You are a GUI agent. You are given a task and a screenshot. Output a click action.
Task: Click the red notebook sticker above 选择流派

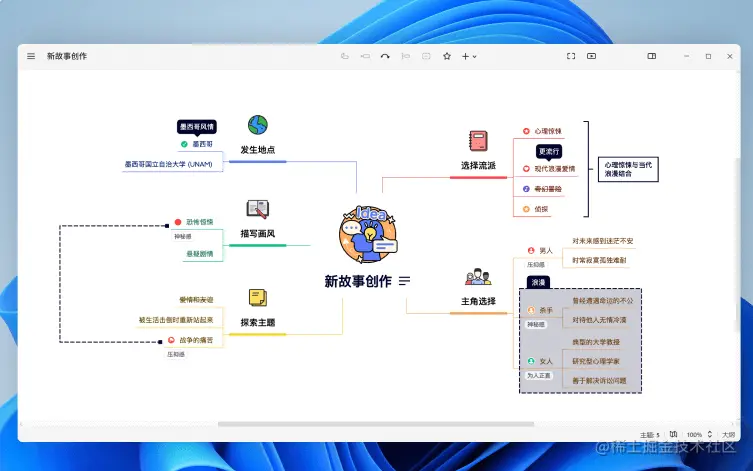[478, 141]
